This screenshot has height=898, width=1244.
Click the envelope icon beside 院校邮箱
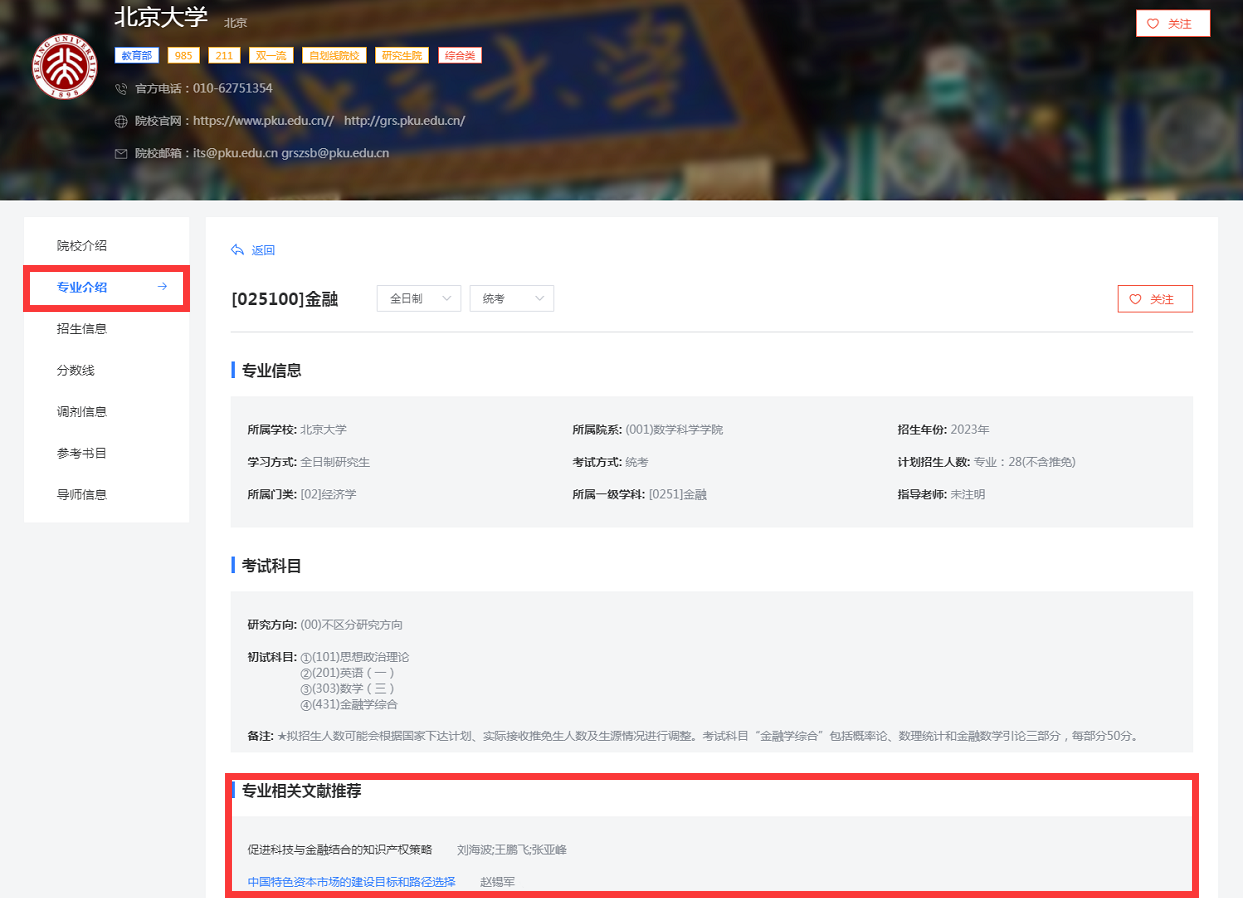(x=121, y=154)
